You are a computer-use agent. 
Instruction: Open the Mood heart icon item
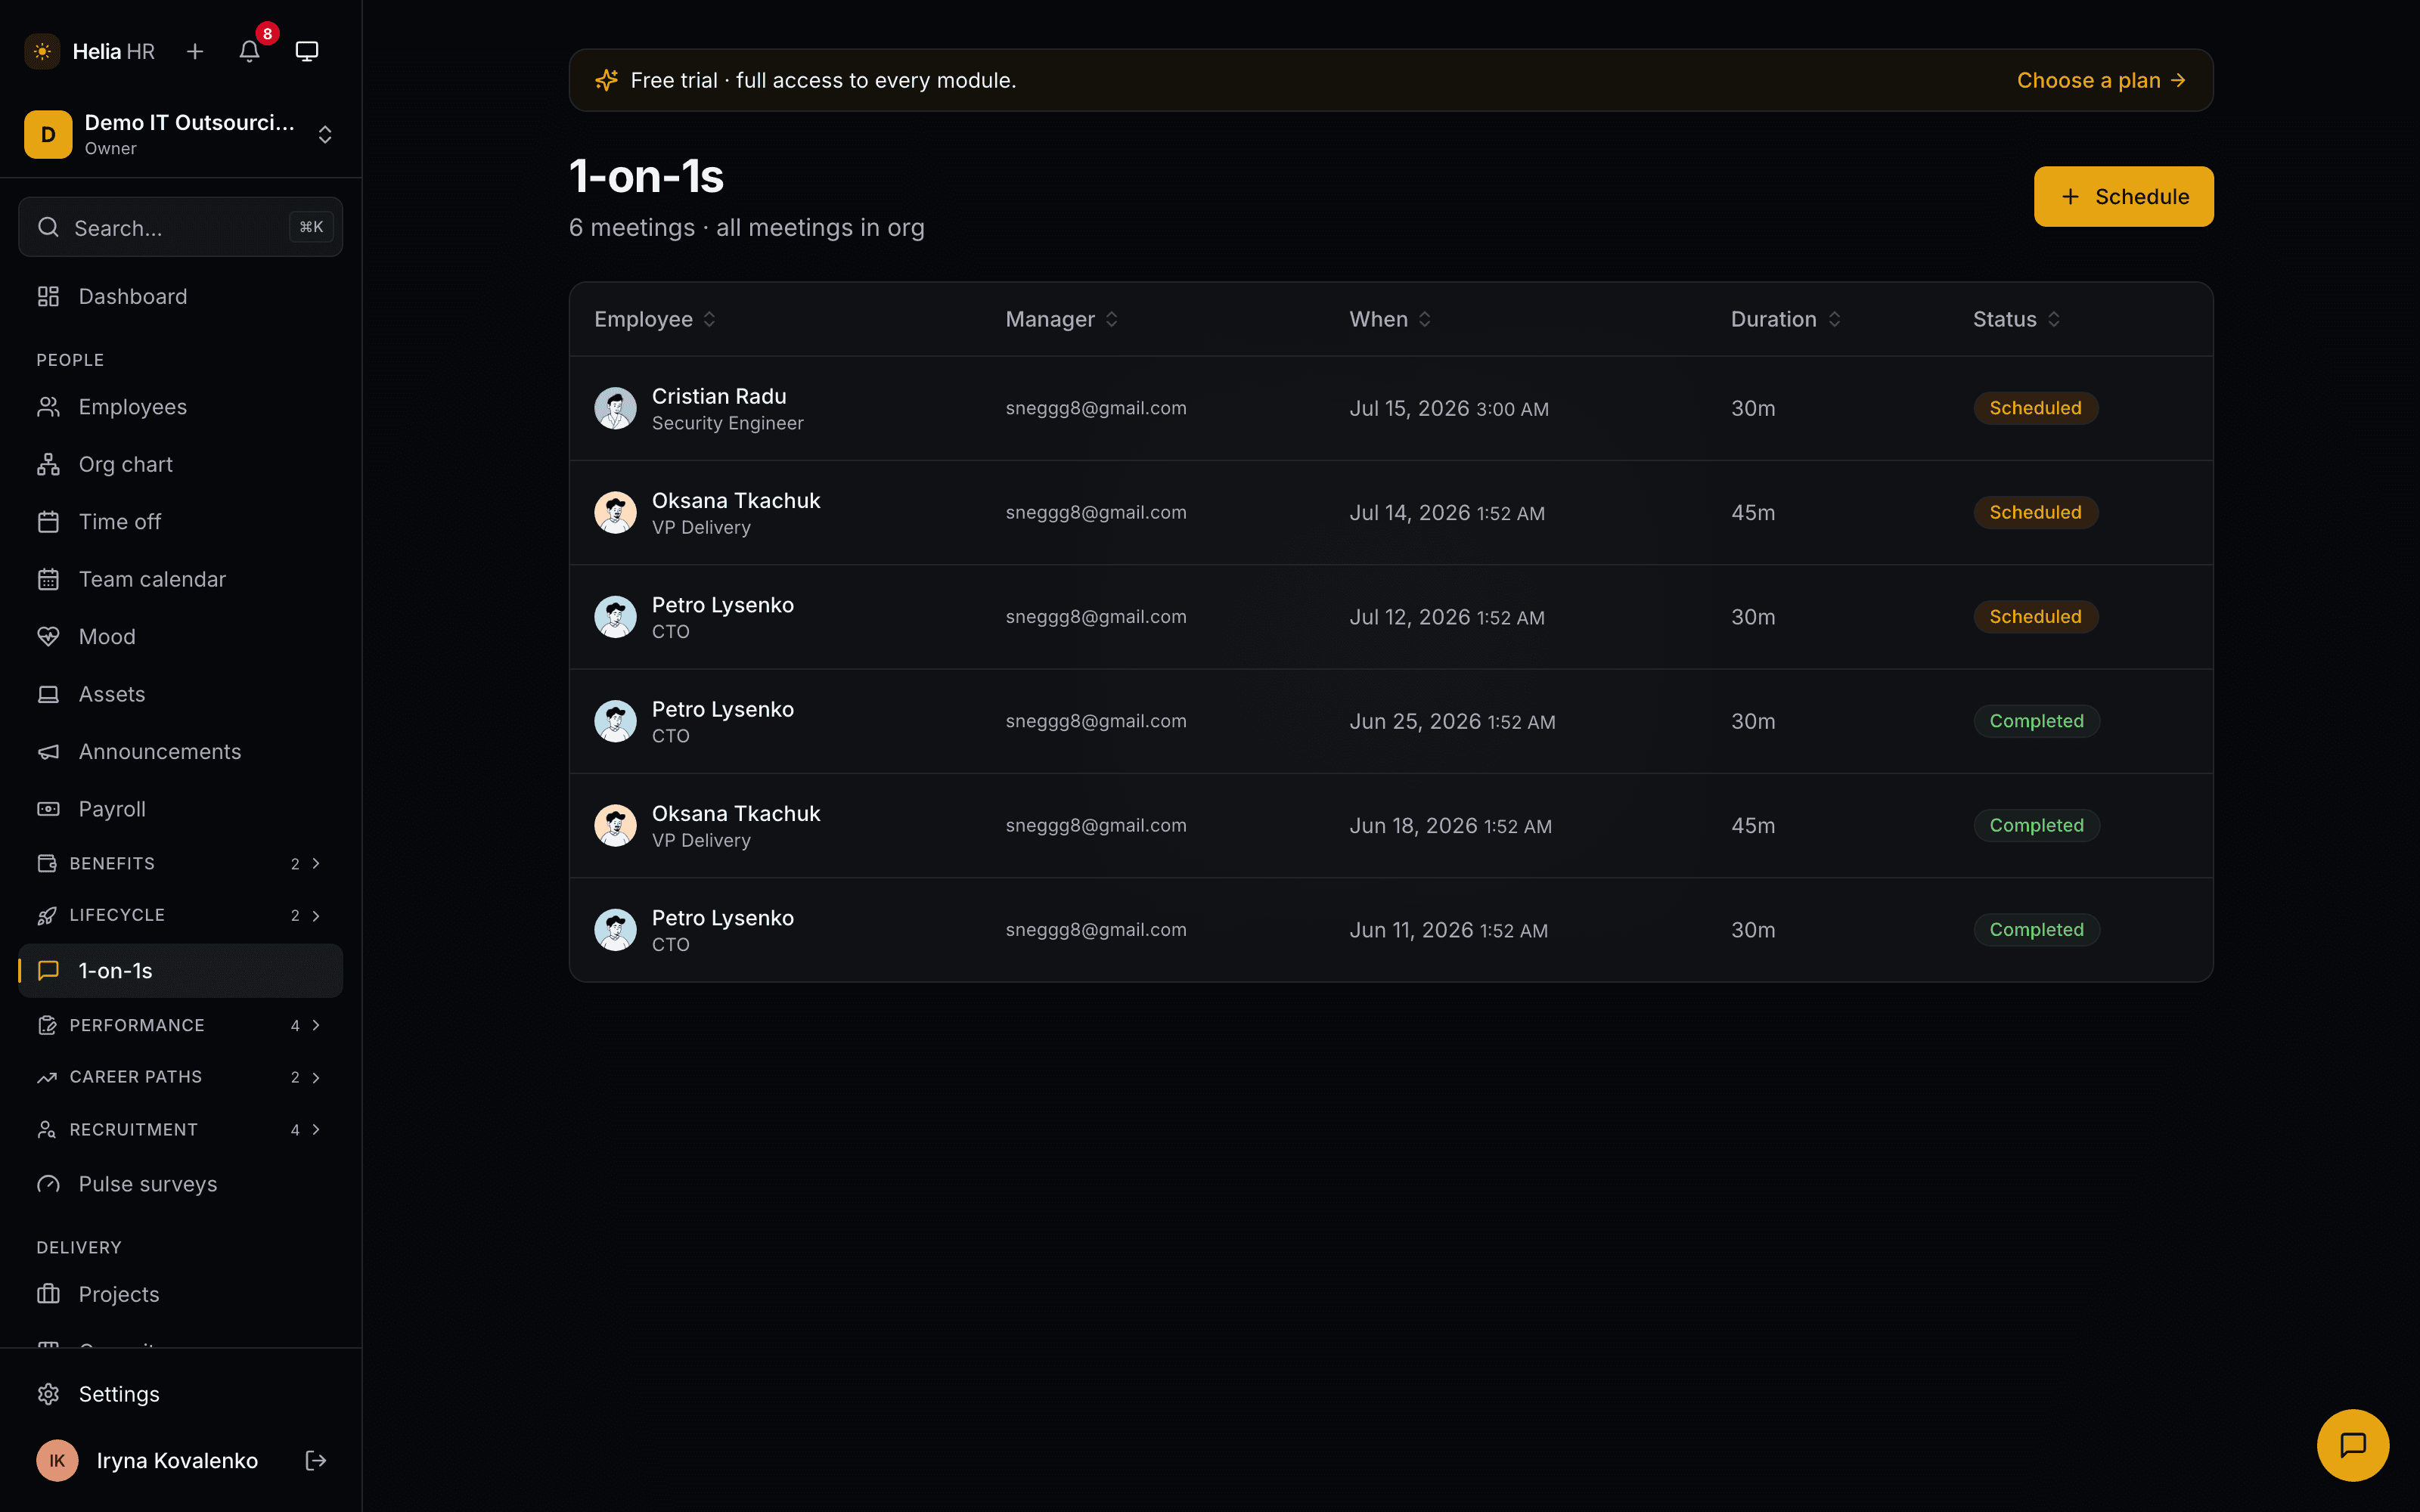click(180, 636)
